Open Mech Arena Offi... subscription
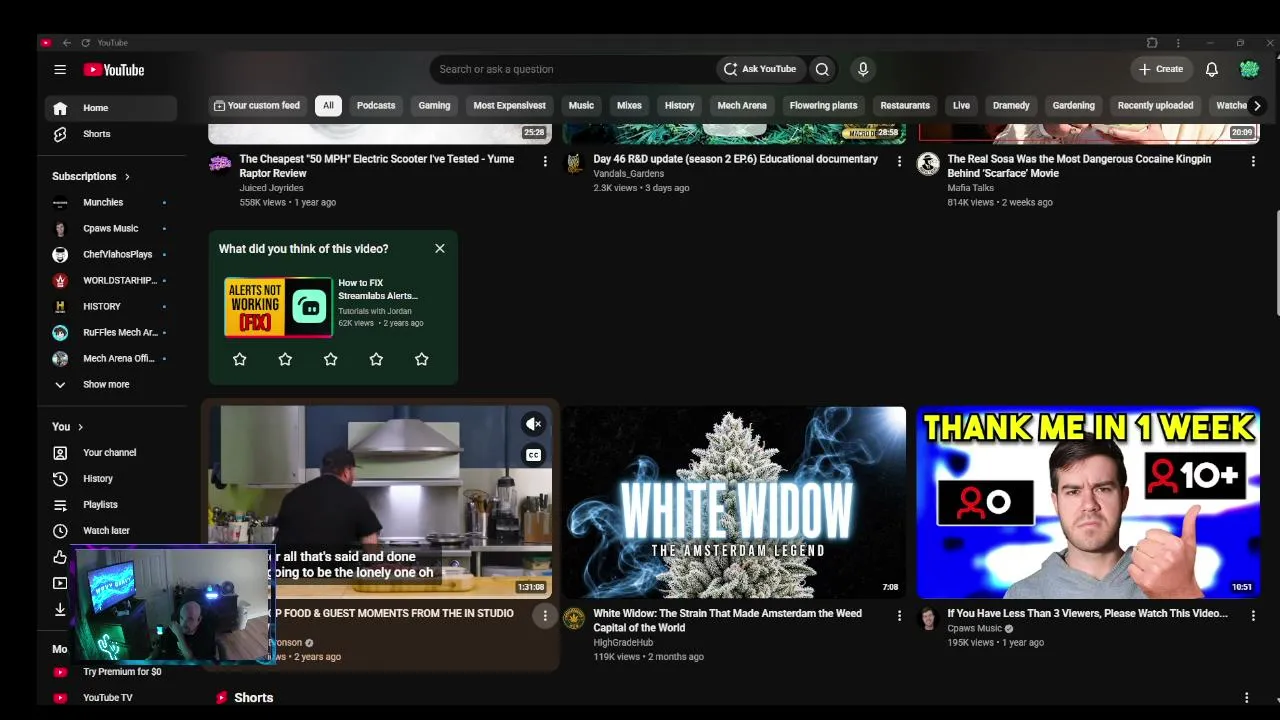Viewport: 1280px width, 720px height. (x=111, y=358)
